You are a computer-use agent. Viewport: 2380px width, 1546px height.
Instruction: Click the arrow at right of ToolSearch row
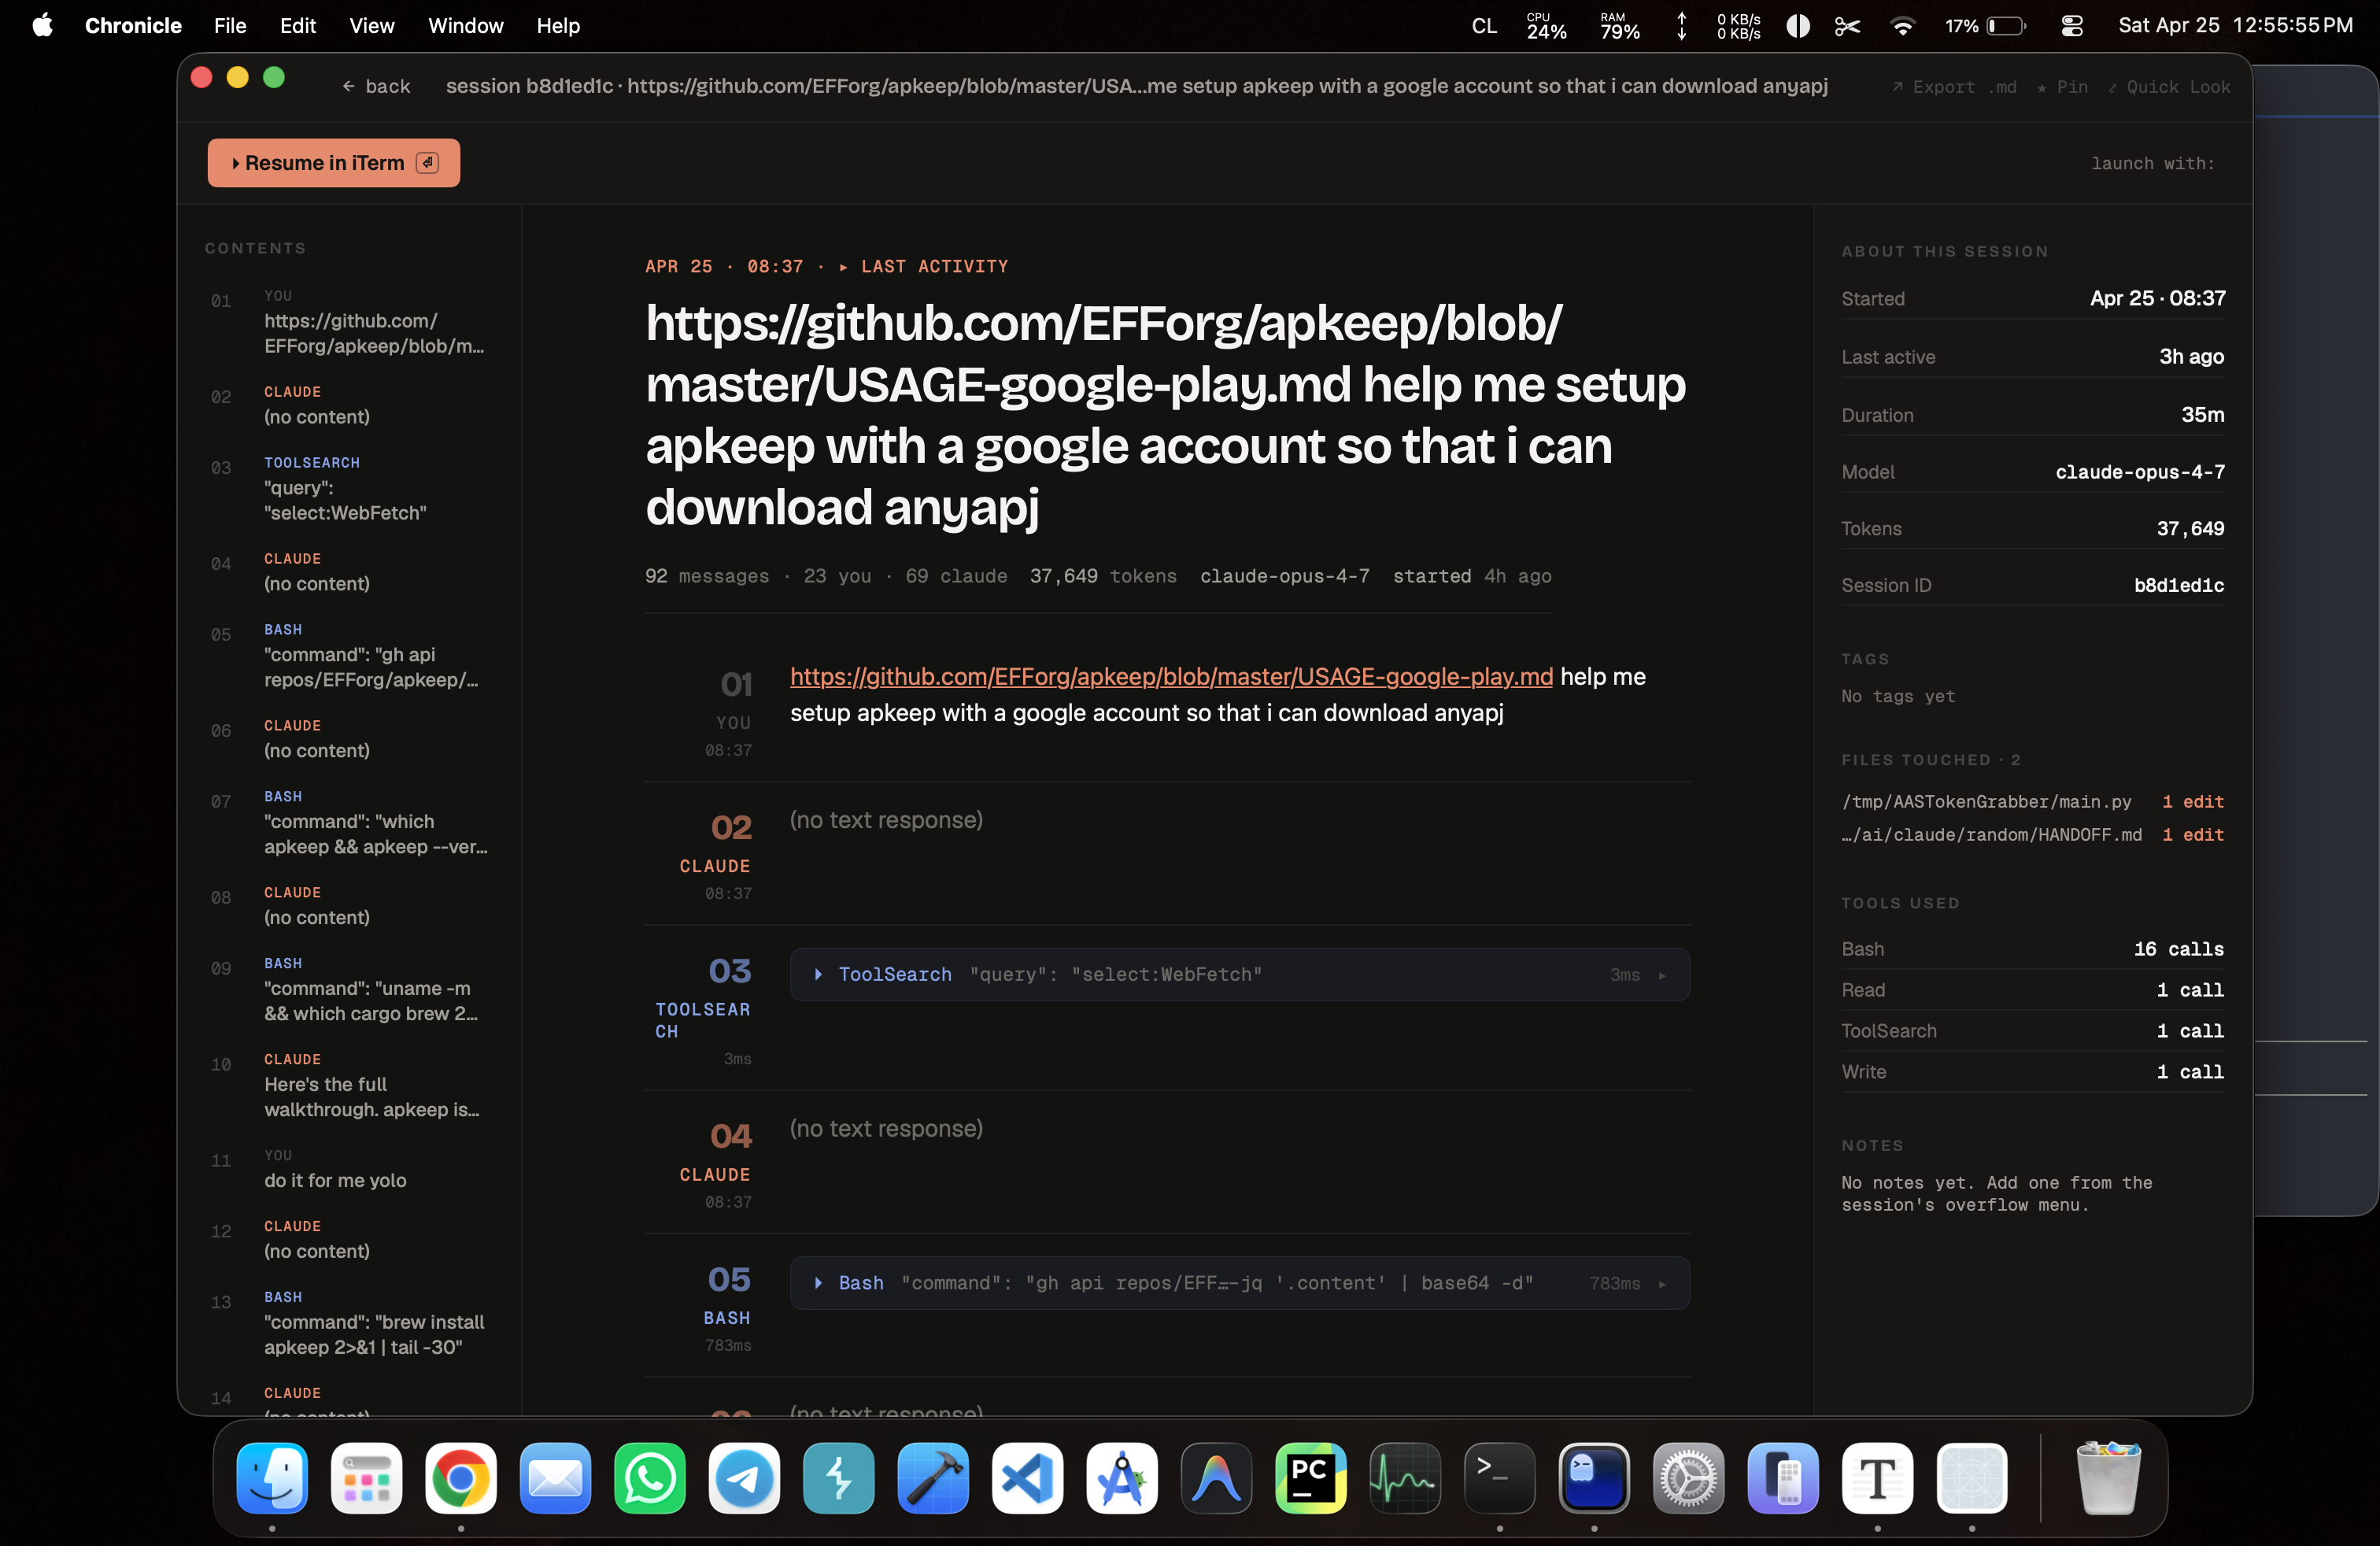(1662, 975)
